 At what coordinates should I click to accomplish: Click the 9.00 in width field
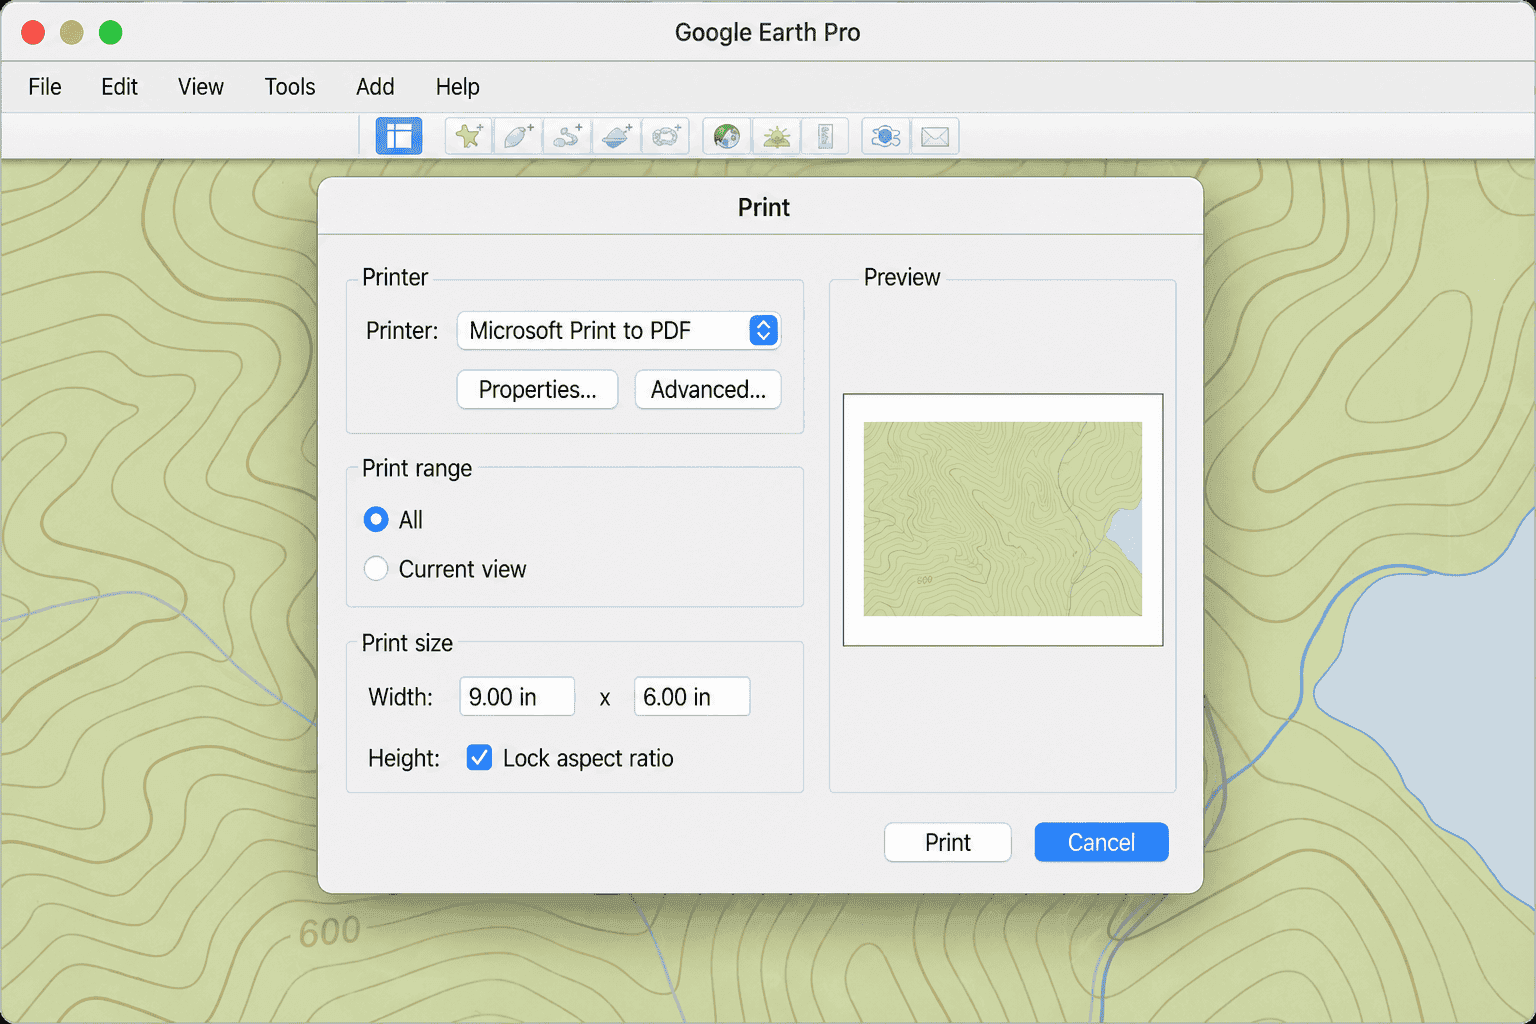click(517, 697)
